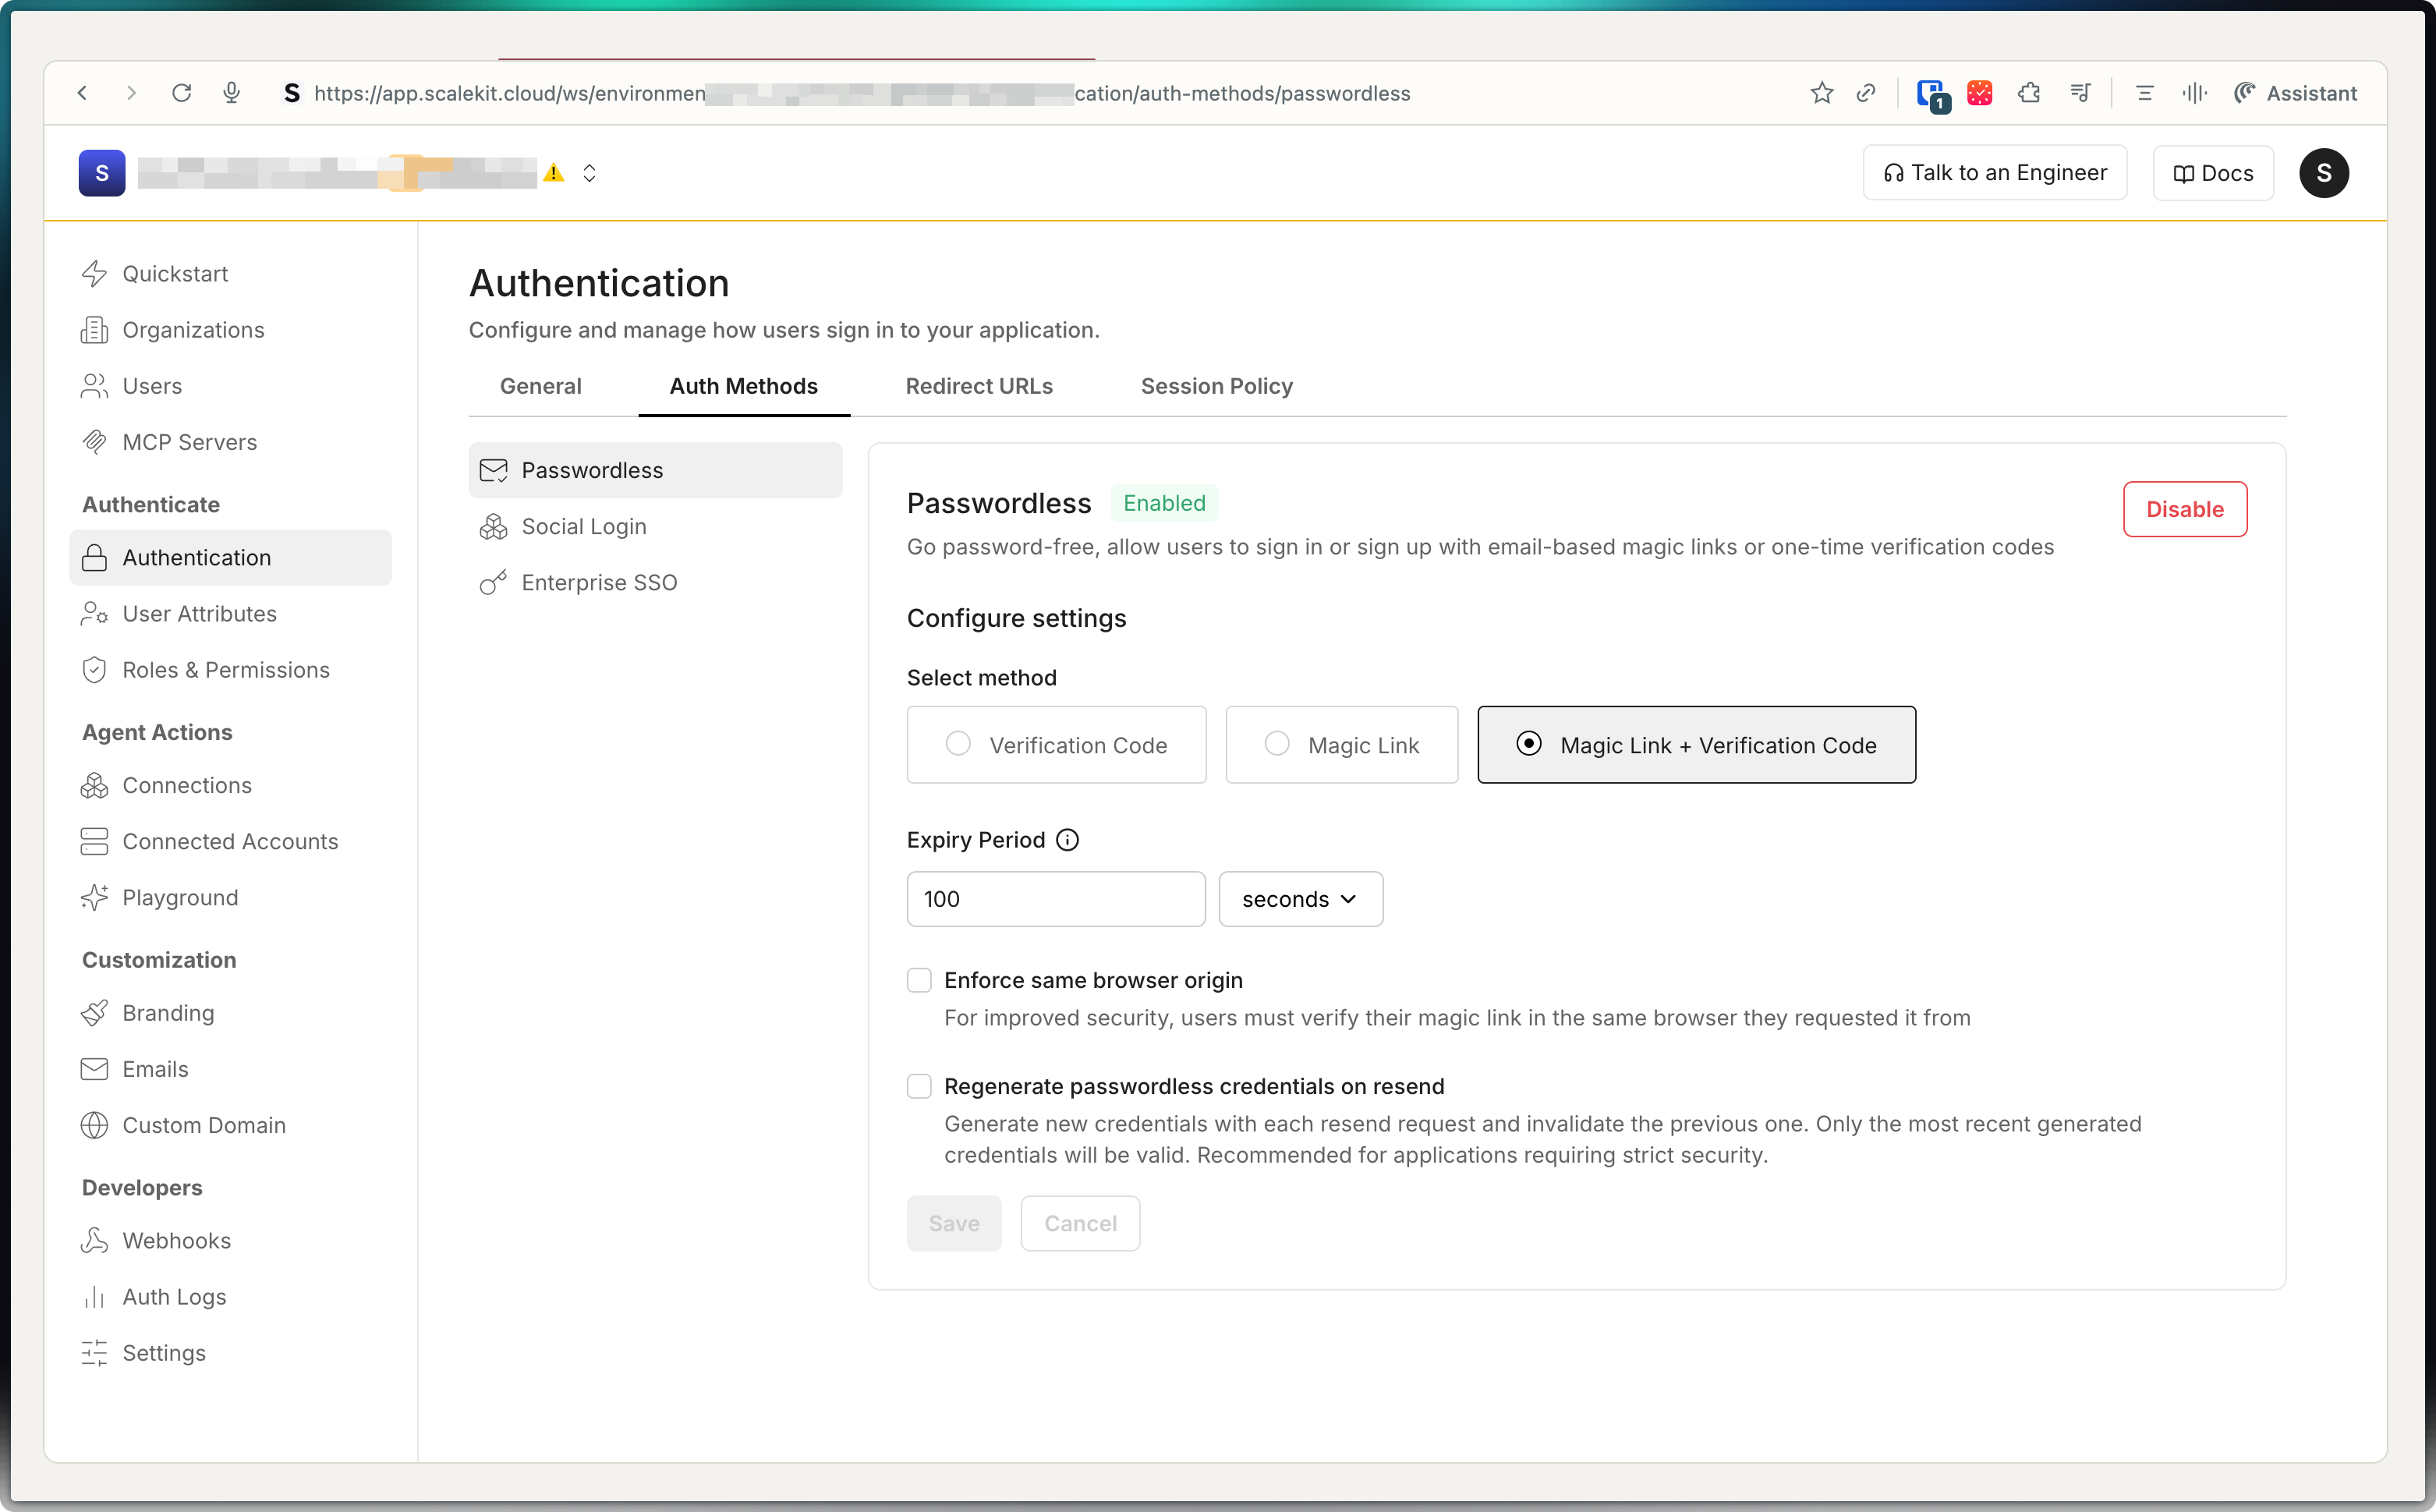
Task: Check Enforce same browser origin checkbox
Action: (919, 980)
